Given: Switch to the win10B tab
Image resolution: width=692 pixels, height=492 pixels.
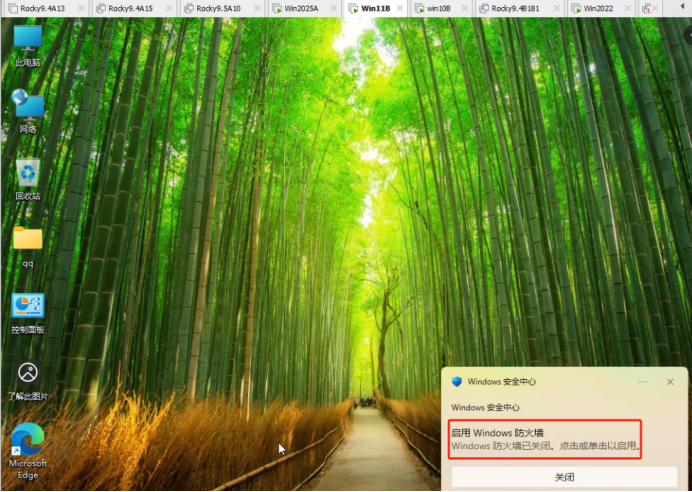Looking at the screenshot, I should tap(440, 8).
